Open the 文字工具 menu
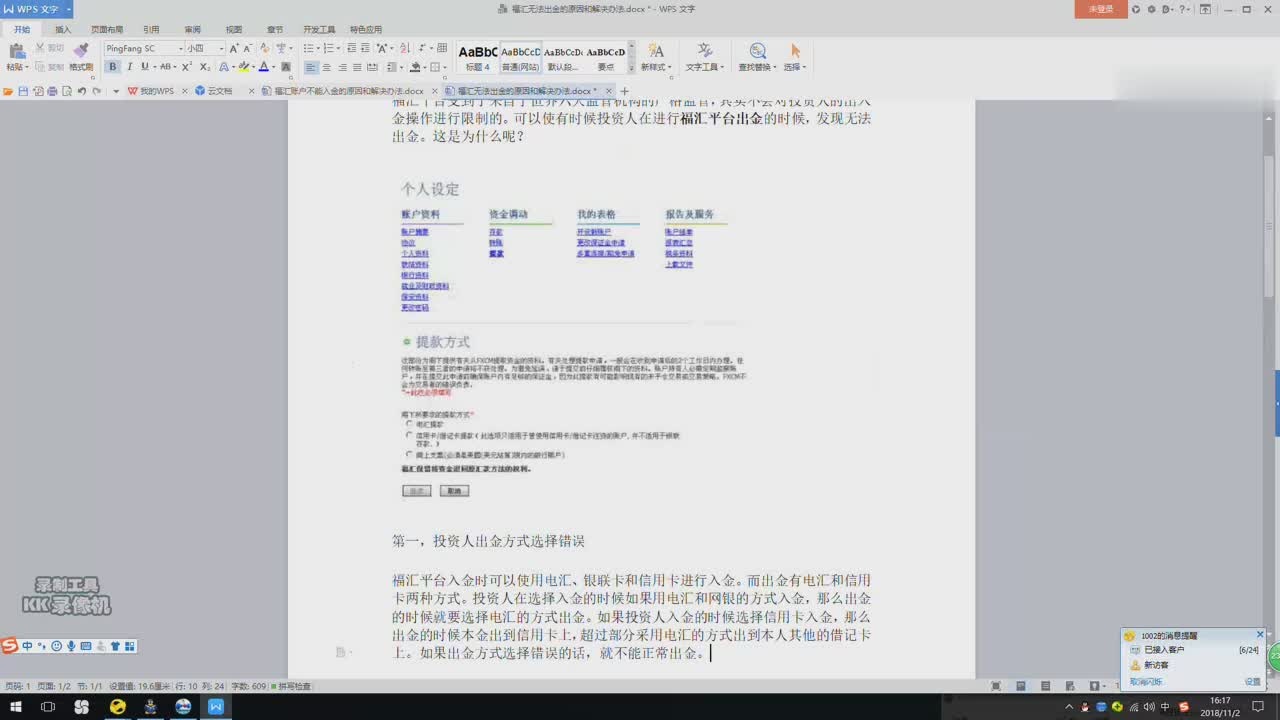 click(704, 58)
